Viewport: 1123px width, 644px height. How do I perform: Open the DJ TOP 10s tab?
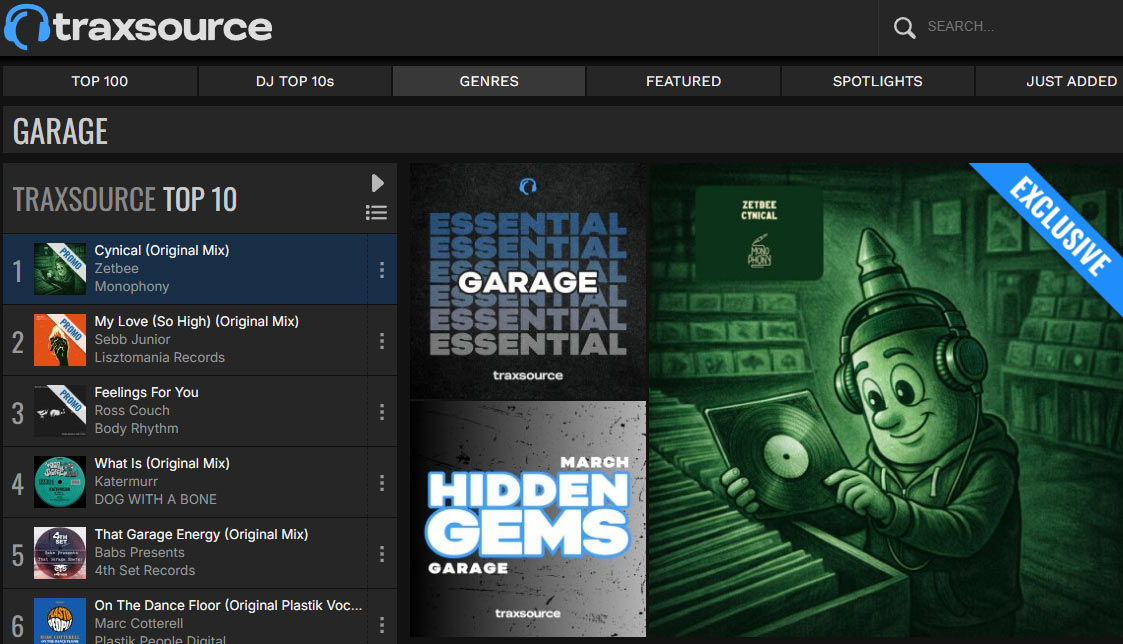pos(294,81)
